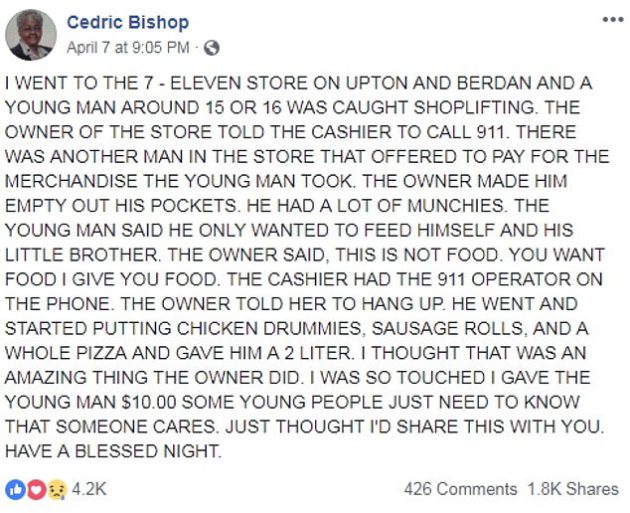Image resolution: width=630 pixels, height=513 pixels.
Task: Click the sad face reaction icon
Action: (57, 490)
